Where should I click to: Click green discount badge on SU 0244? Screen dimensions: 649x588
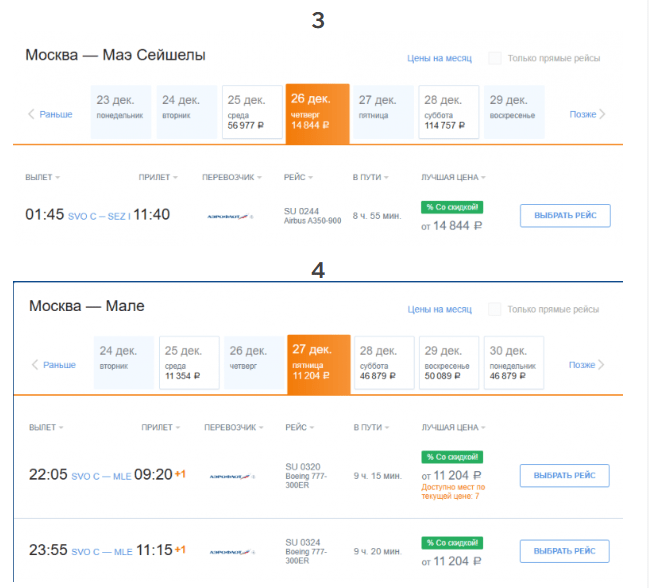452,207
